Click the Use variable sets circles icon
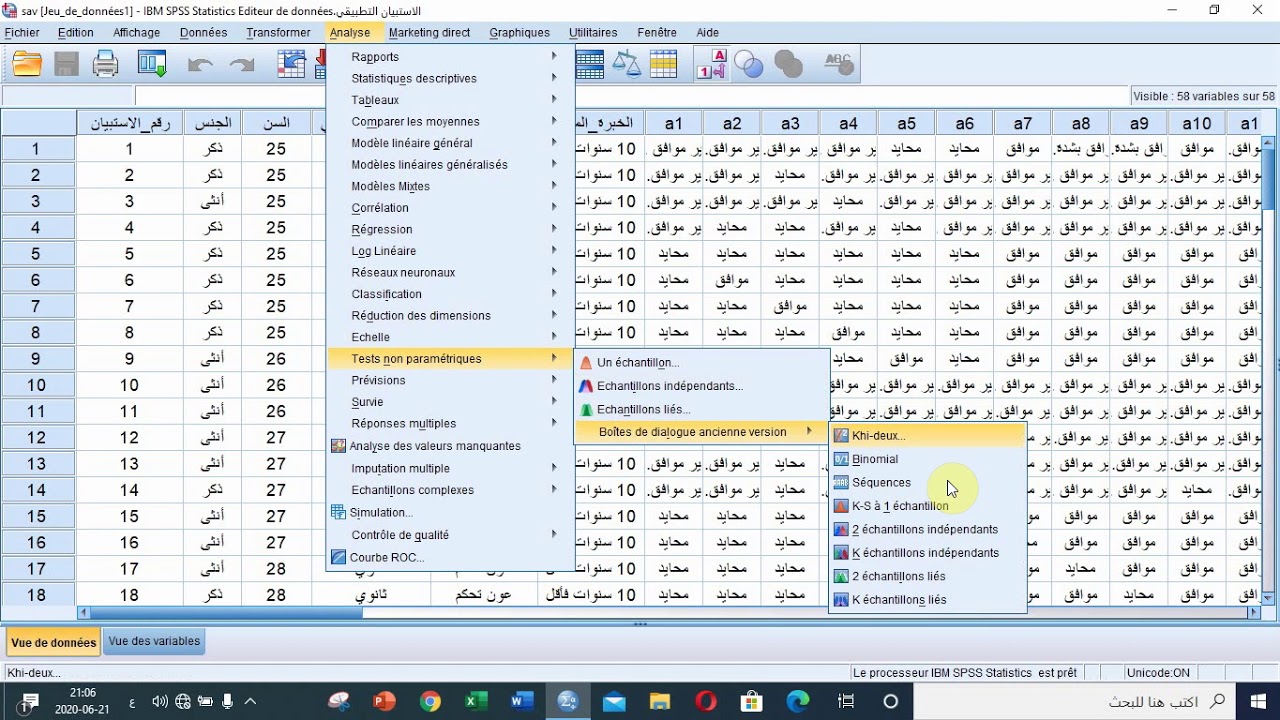The image size is (1280, 720). point(748,65)
